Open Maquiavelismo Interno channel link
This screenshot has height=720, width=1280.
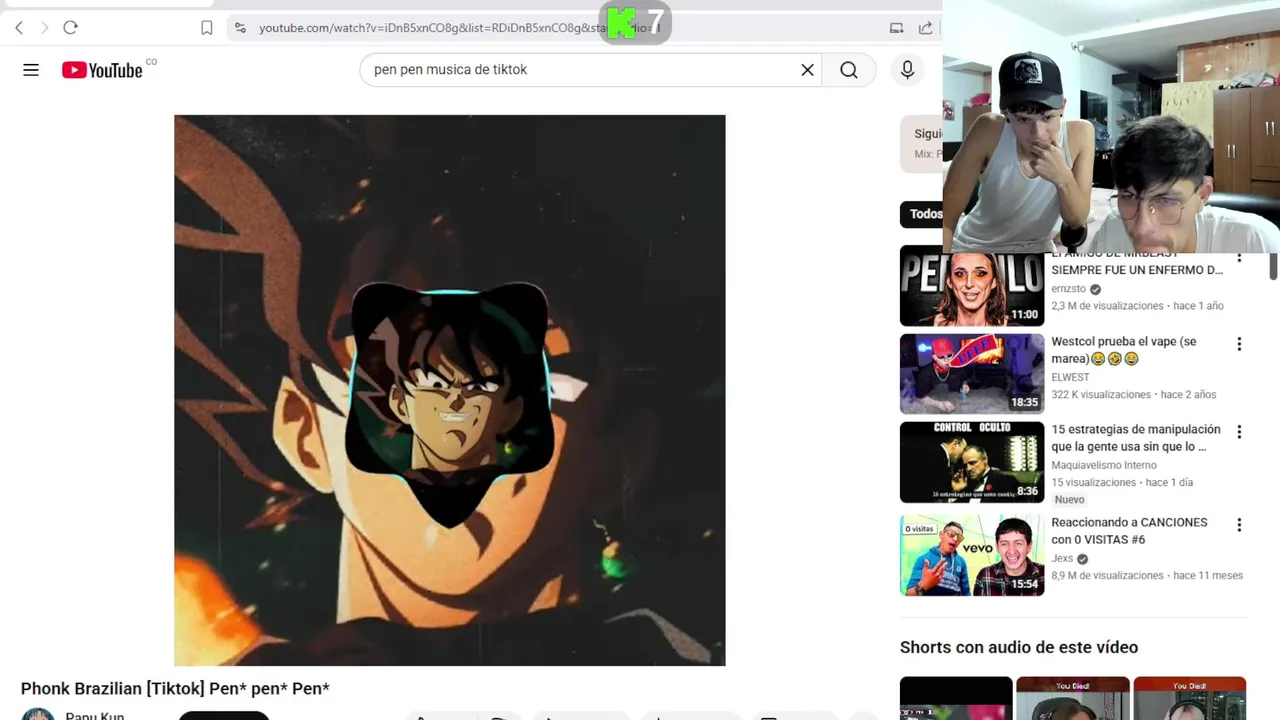coord(1104,465)
